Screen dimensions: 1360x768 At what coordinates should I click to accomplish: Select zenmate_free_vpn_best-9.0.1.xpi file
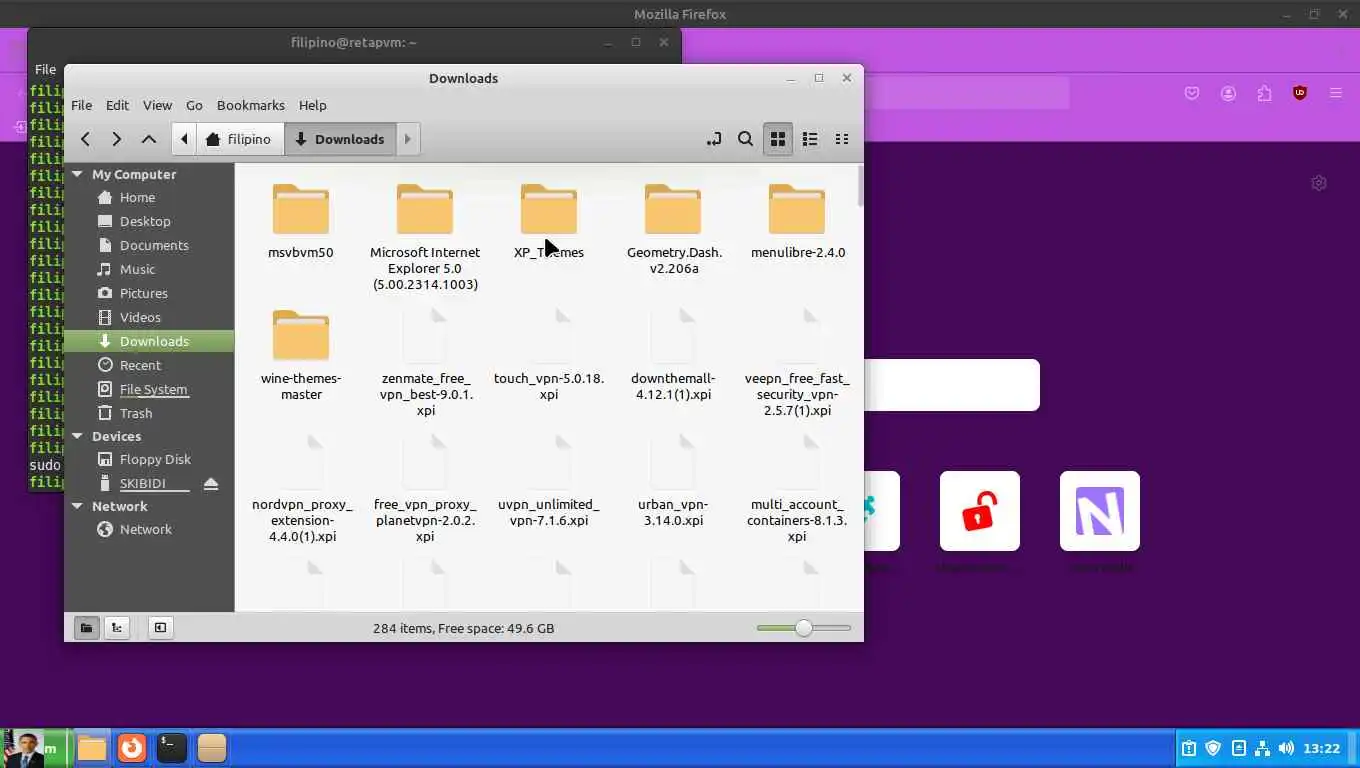[x=425, y=363]
